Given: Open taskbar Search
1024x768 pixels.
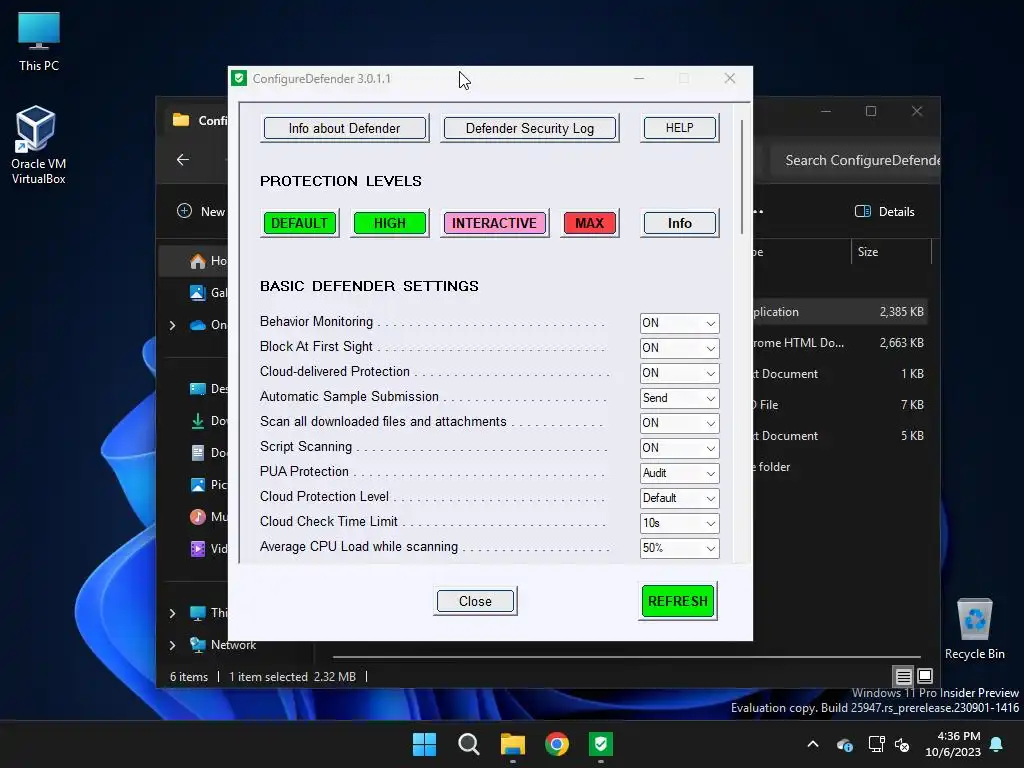Looking at the screenshot, I should [x=468, y=744].
